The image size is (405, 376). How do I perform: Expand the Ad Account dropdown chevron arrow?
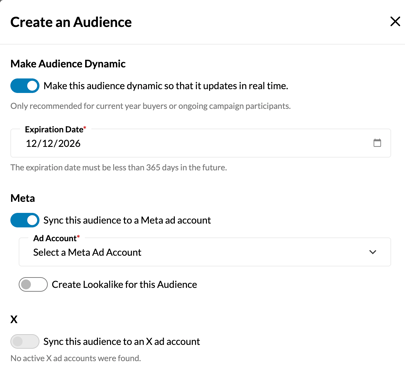[x=373, y=252]
